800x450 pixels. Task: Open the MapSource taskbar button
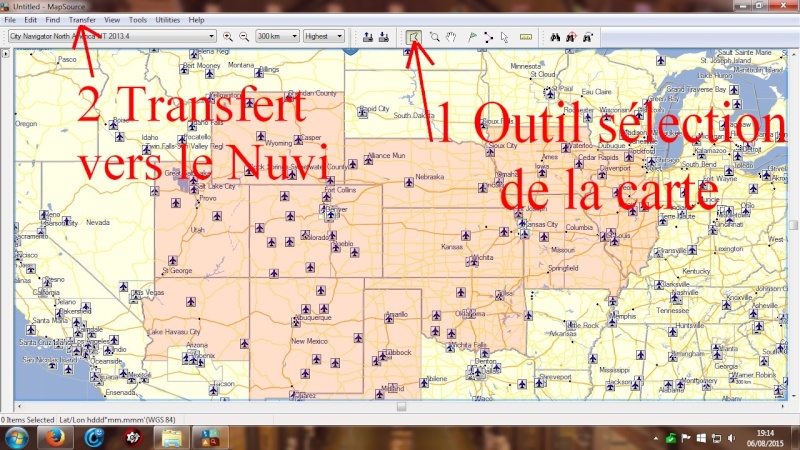[x=210, y=438]
